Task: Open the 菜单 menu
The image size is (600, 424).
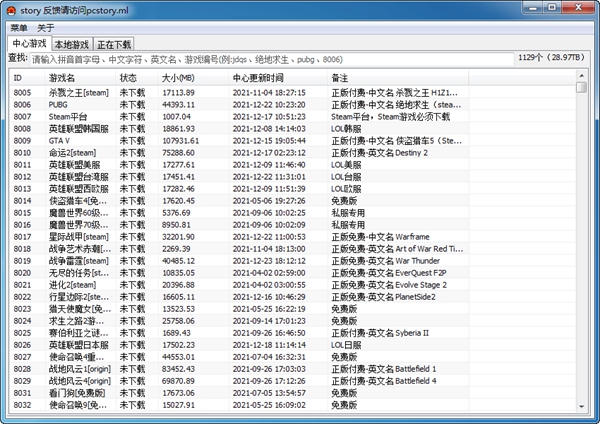Action: [x=19, y=28]
